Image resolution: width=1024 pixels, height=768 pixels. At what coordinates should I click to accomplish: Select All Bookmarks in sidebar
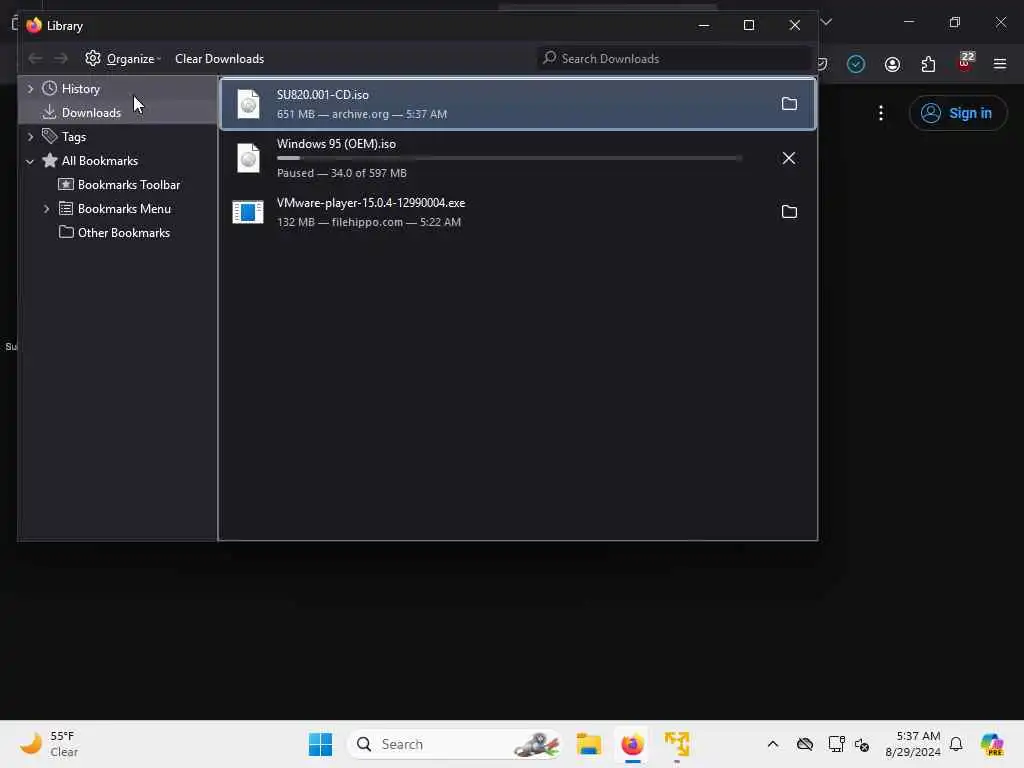click(99, 161)
